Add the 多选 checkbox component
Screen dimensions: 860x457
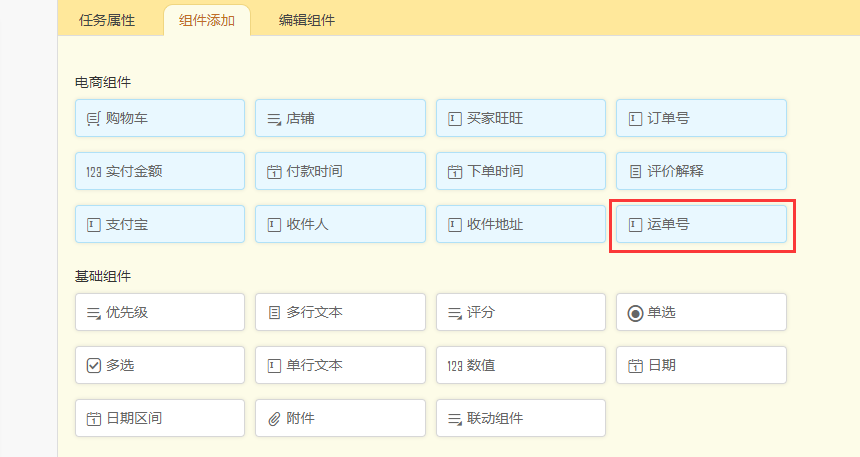coord(160,365)
